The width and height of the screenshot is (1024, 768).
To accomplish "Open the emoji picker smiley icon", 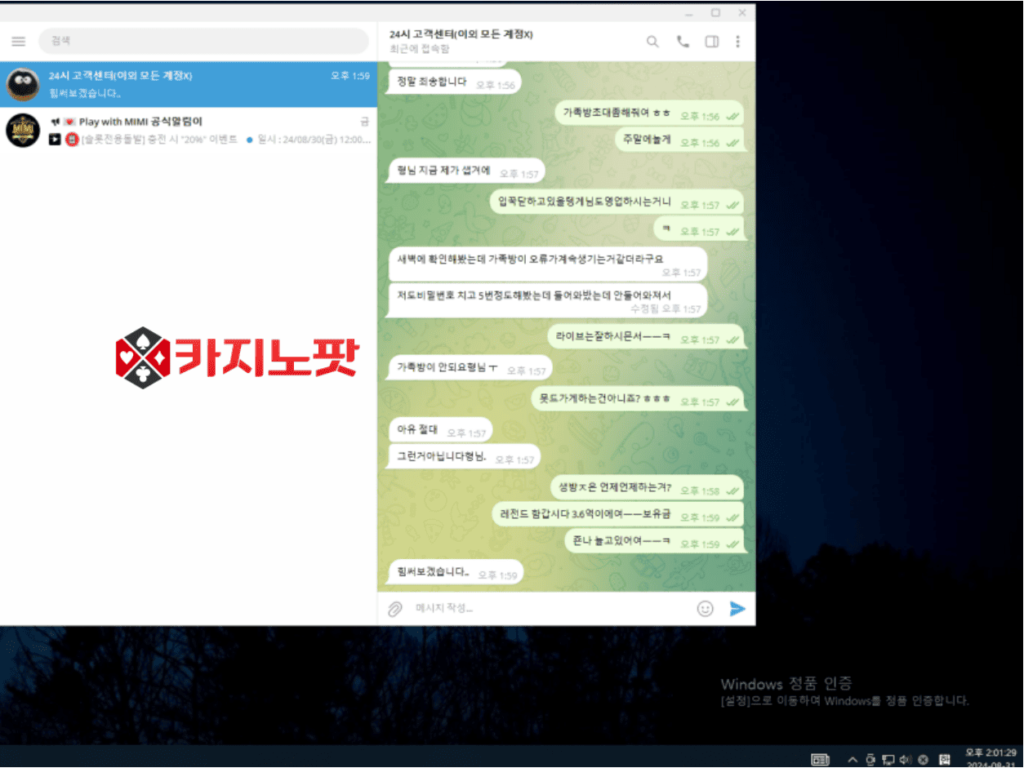I will pyautogui.click(x=705, y=609).
